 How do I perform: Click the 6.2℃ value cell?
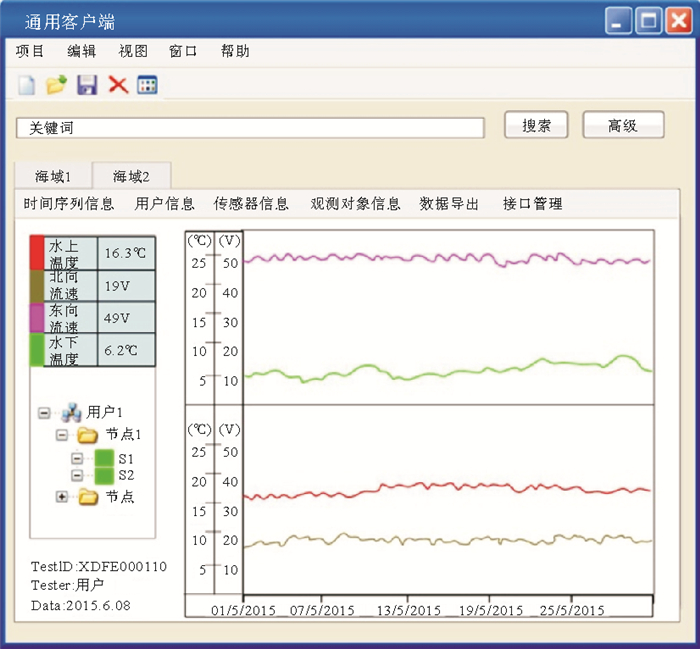(x=126, y=350)
